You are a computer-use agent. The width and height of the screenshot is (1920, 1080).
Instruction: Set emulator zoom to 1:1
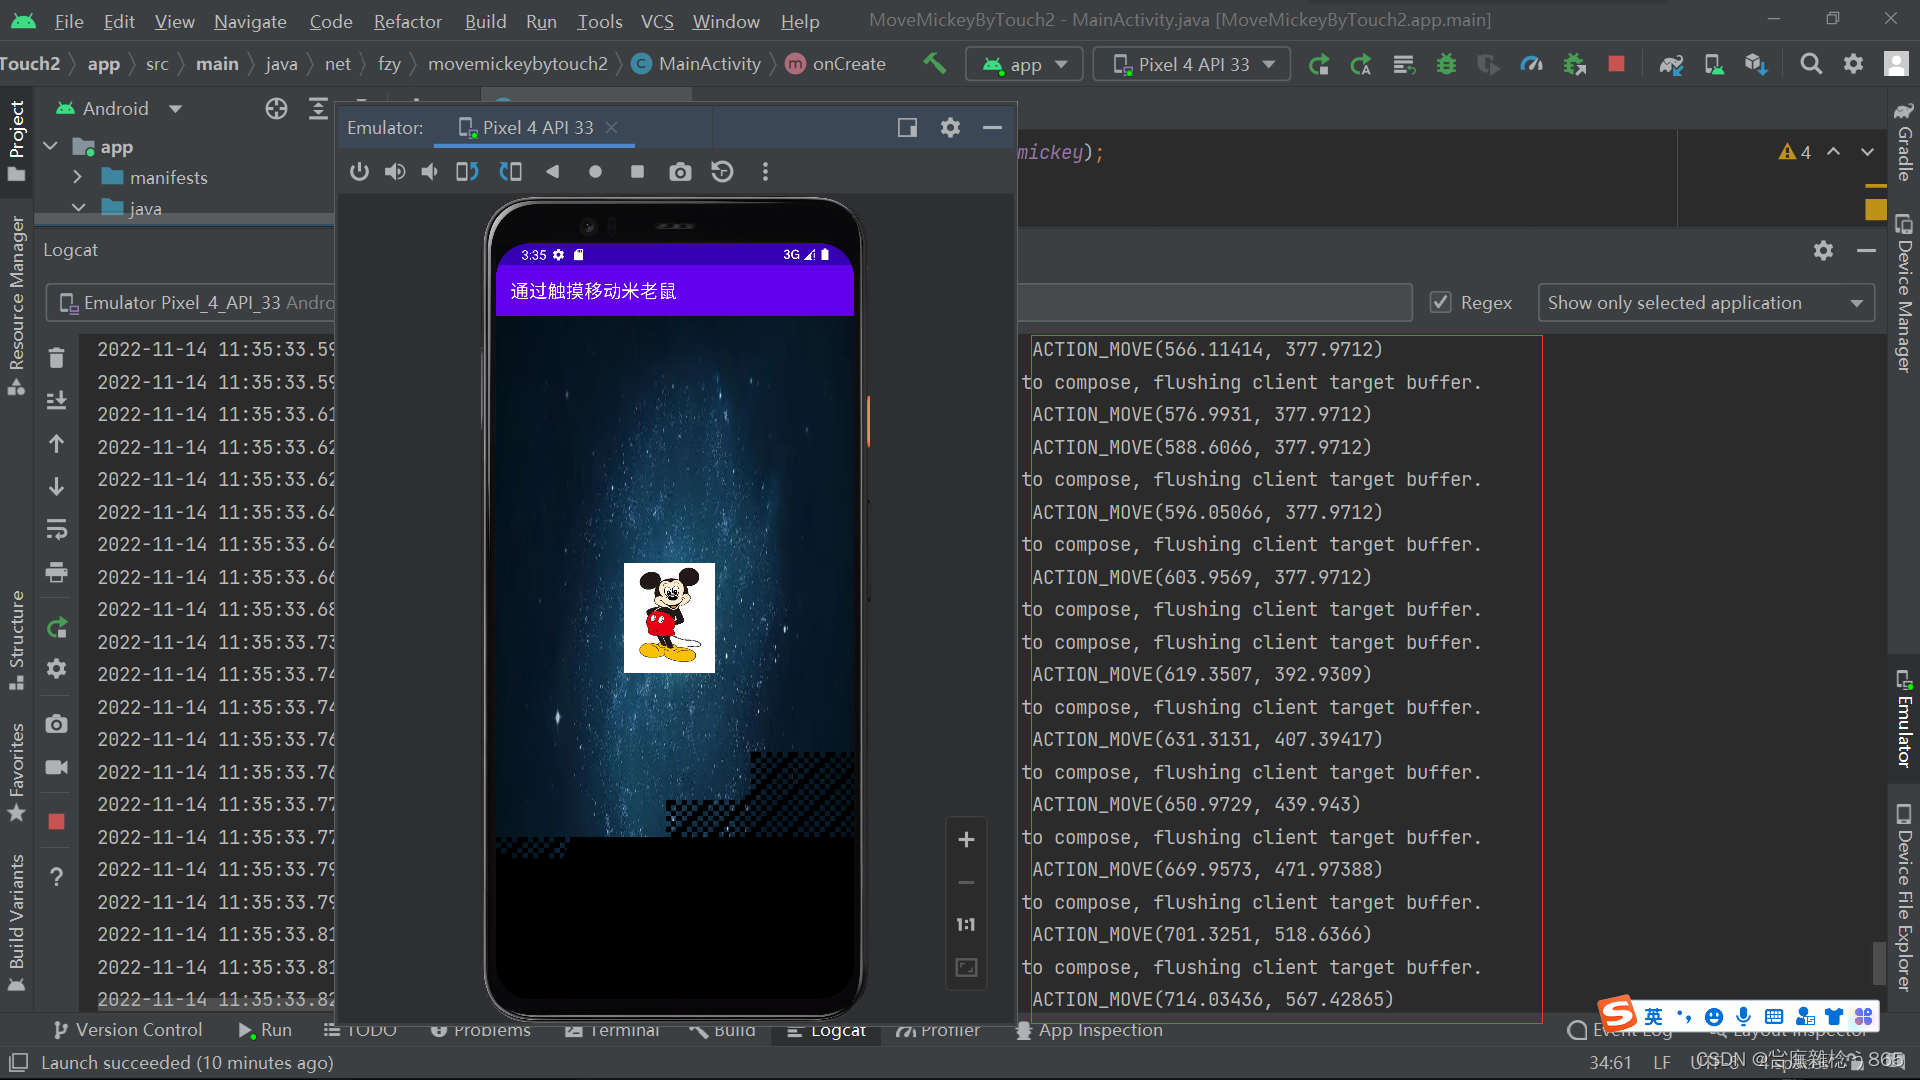966,925
